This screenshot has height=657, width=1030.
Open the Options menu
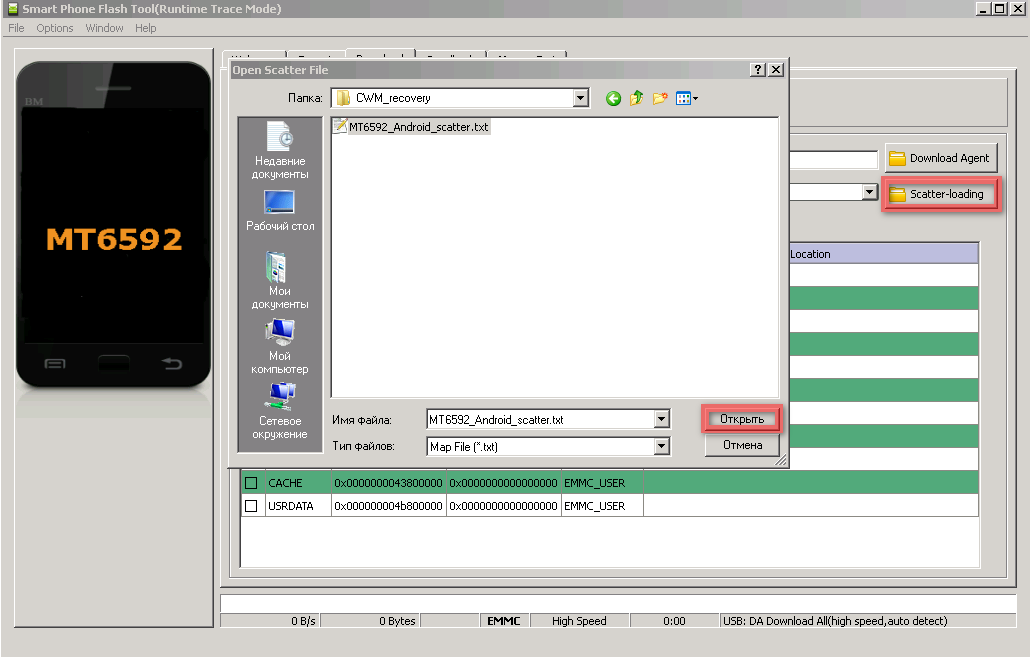point(55,28)
